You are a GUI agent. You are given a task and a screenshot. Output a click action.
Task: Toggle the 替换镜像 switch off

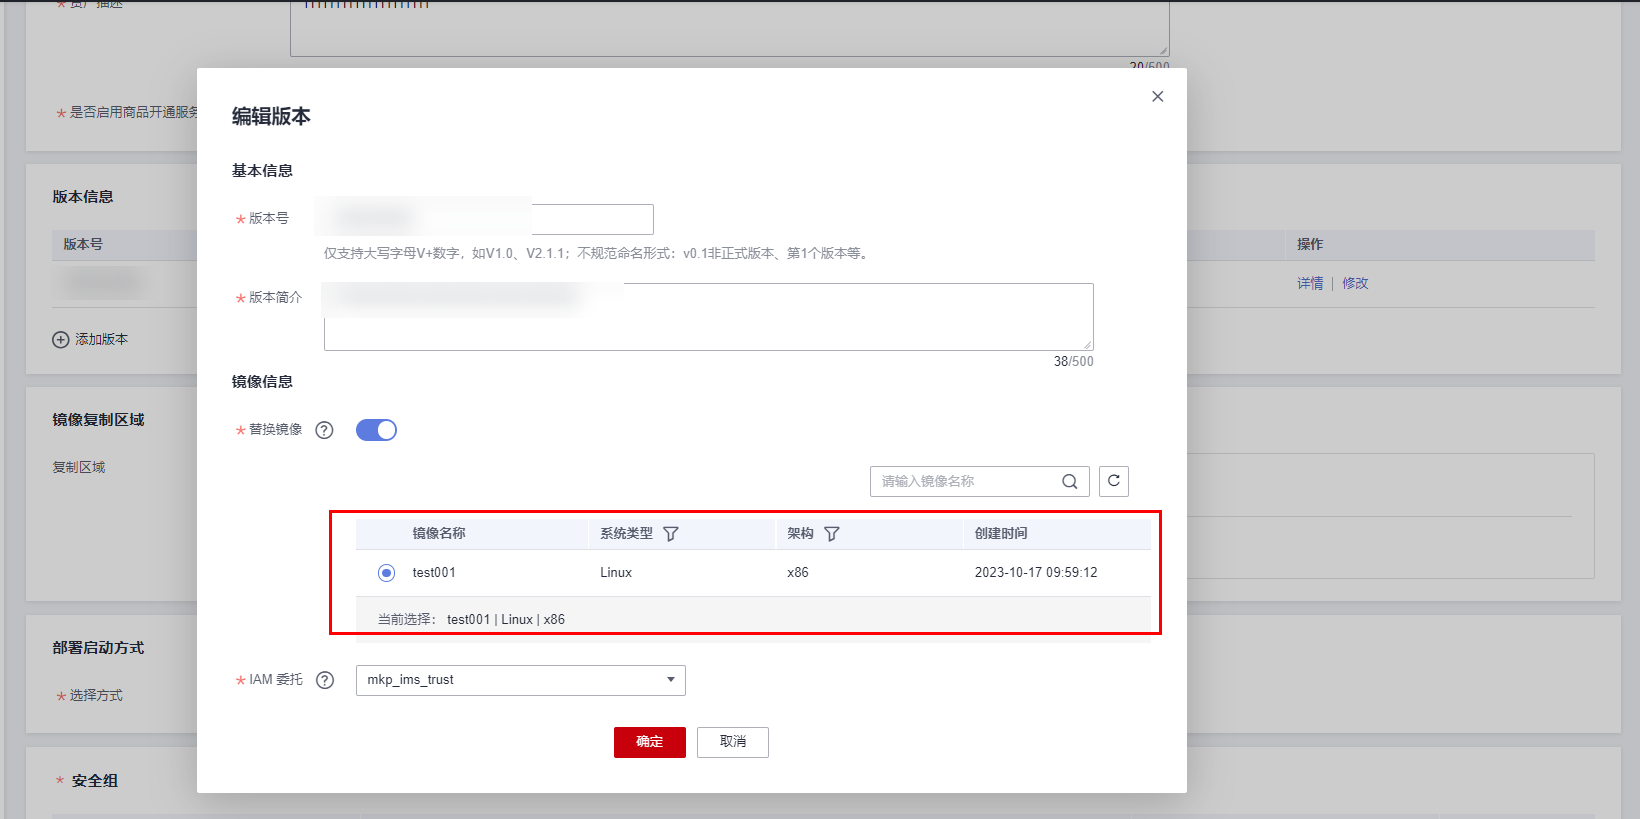point(376,430)
